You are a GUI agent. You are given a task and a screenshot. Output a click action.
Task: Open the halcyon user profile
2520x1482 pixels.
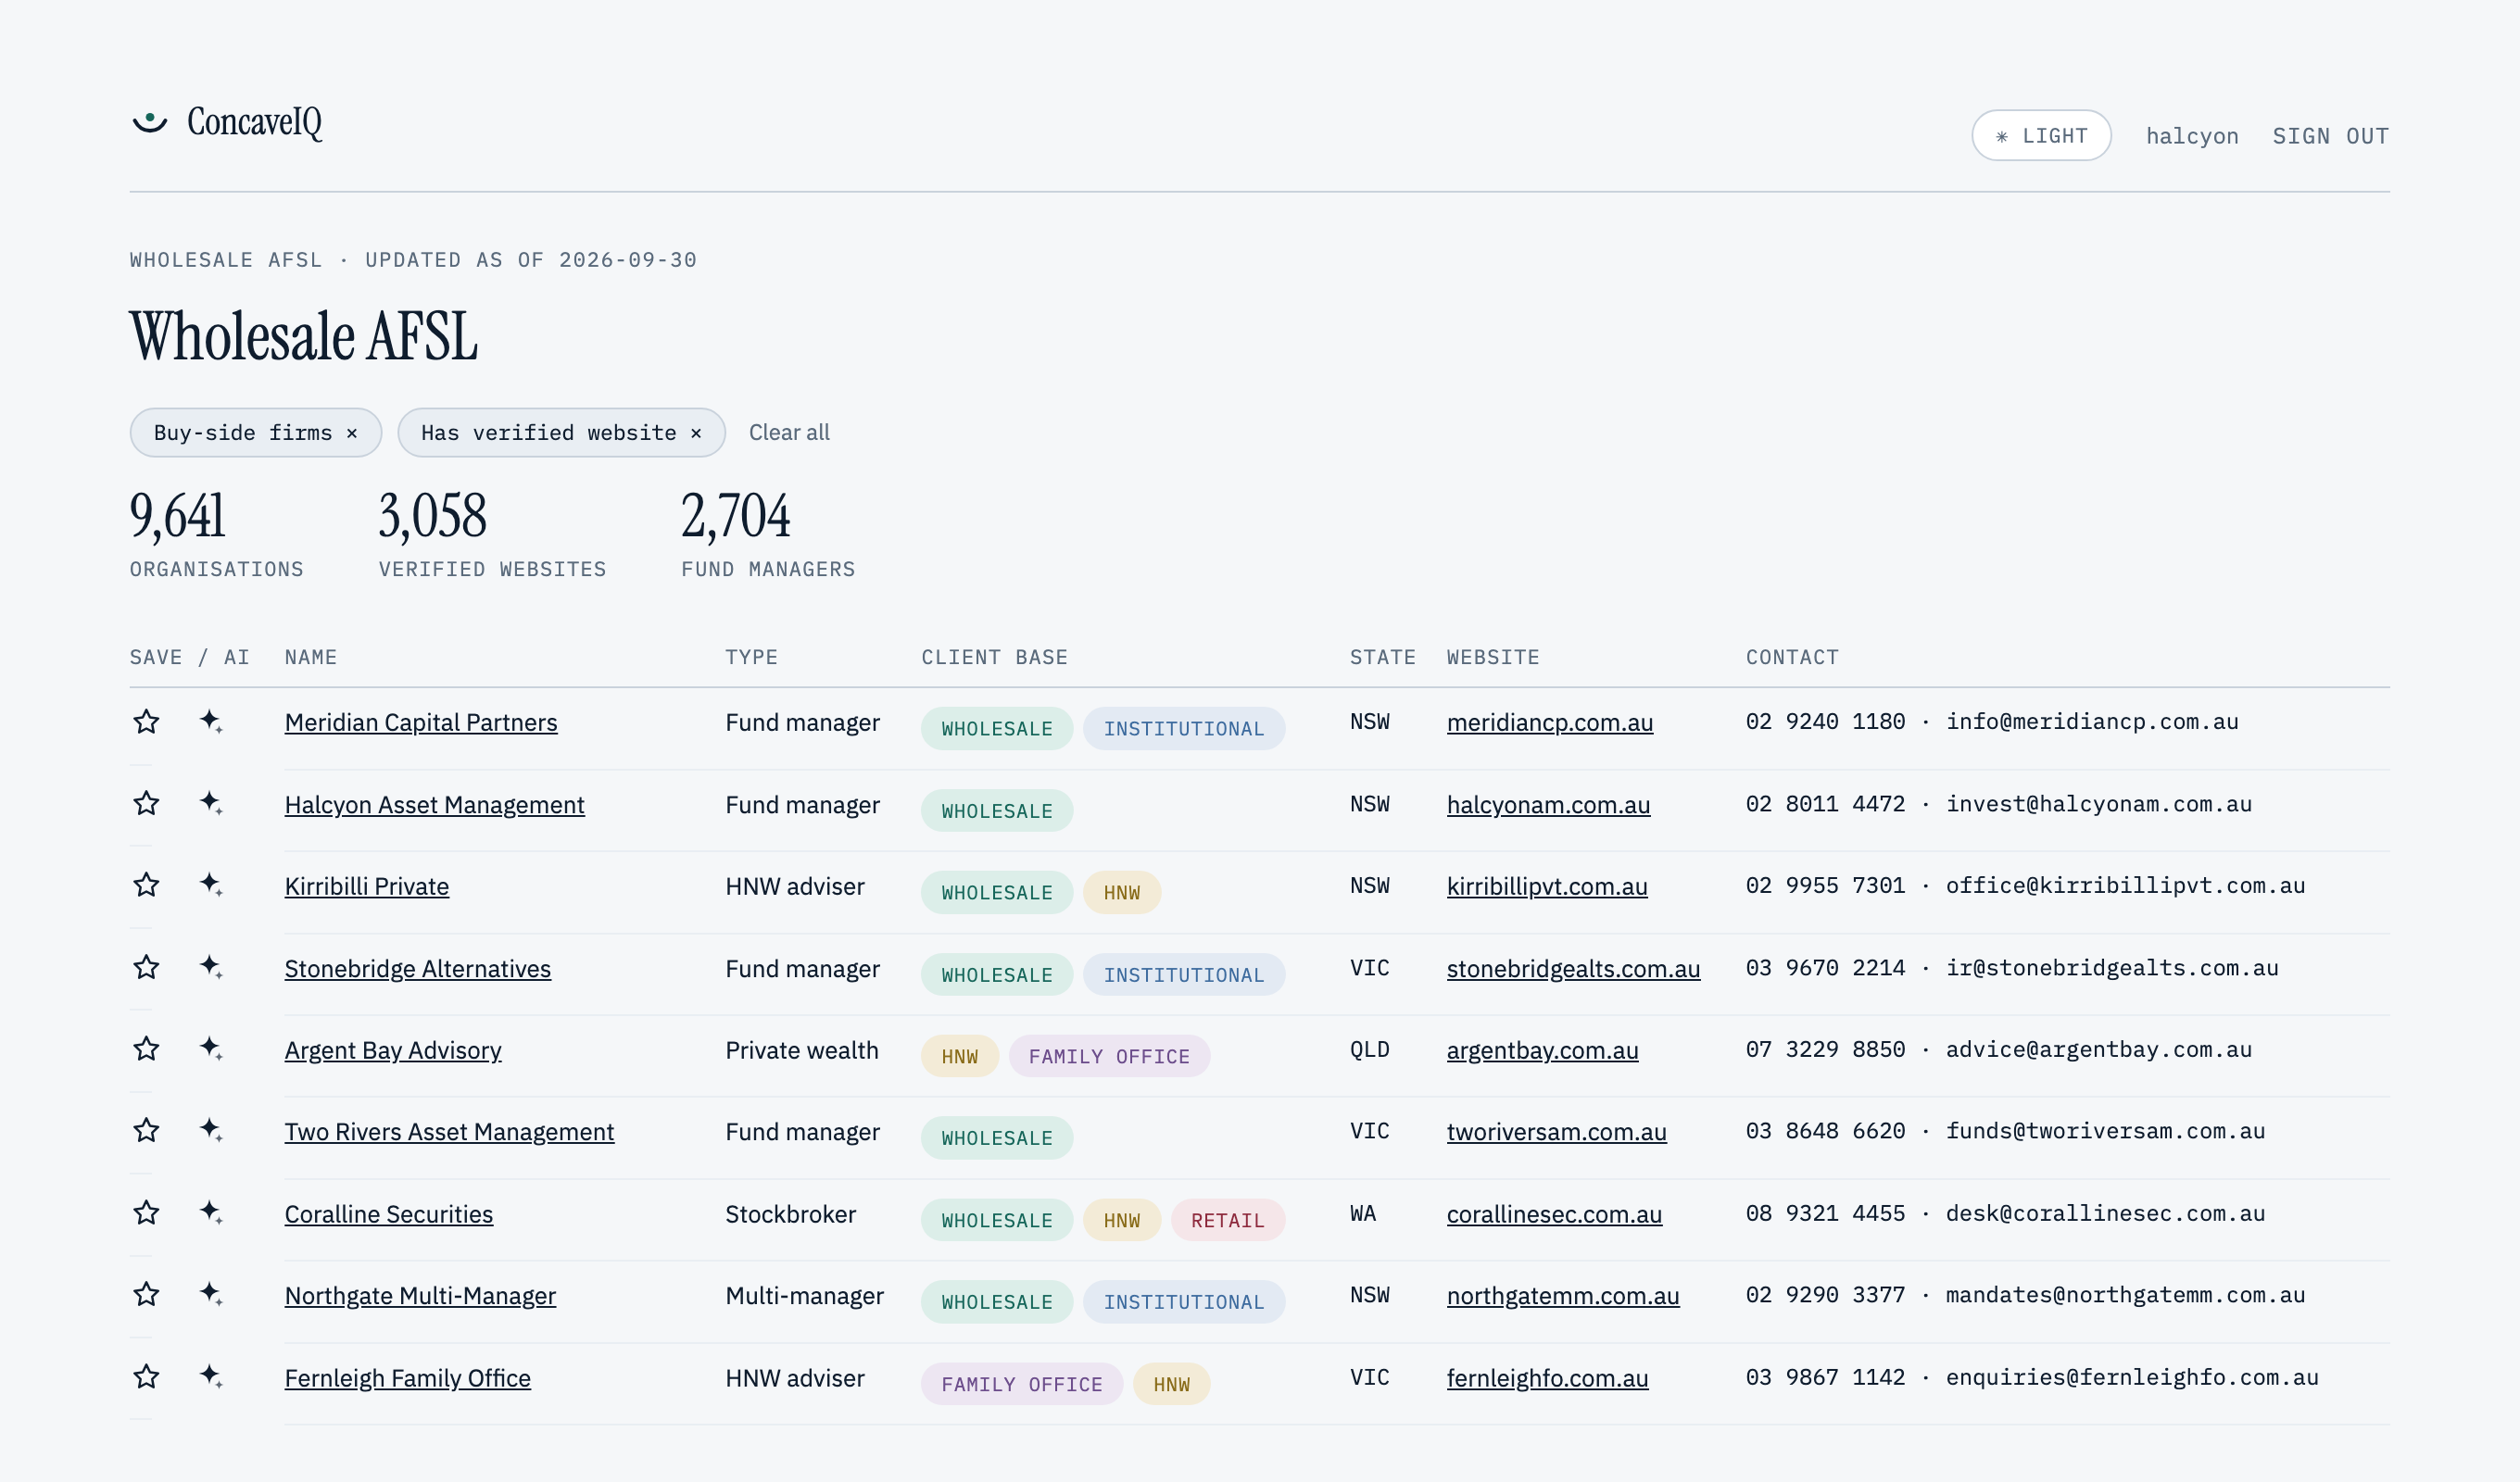[x=2192, y=136]
